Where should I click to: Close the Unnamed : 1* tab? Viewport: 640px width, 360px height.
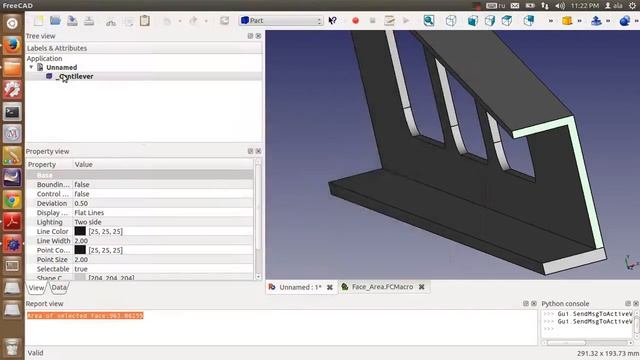click(330, 287)
